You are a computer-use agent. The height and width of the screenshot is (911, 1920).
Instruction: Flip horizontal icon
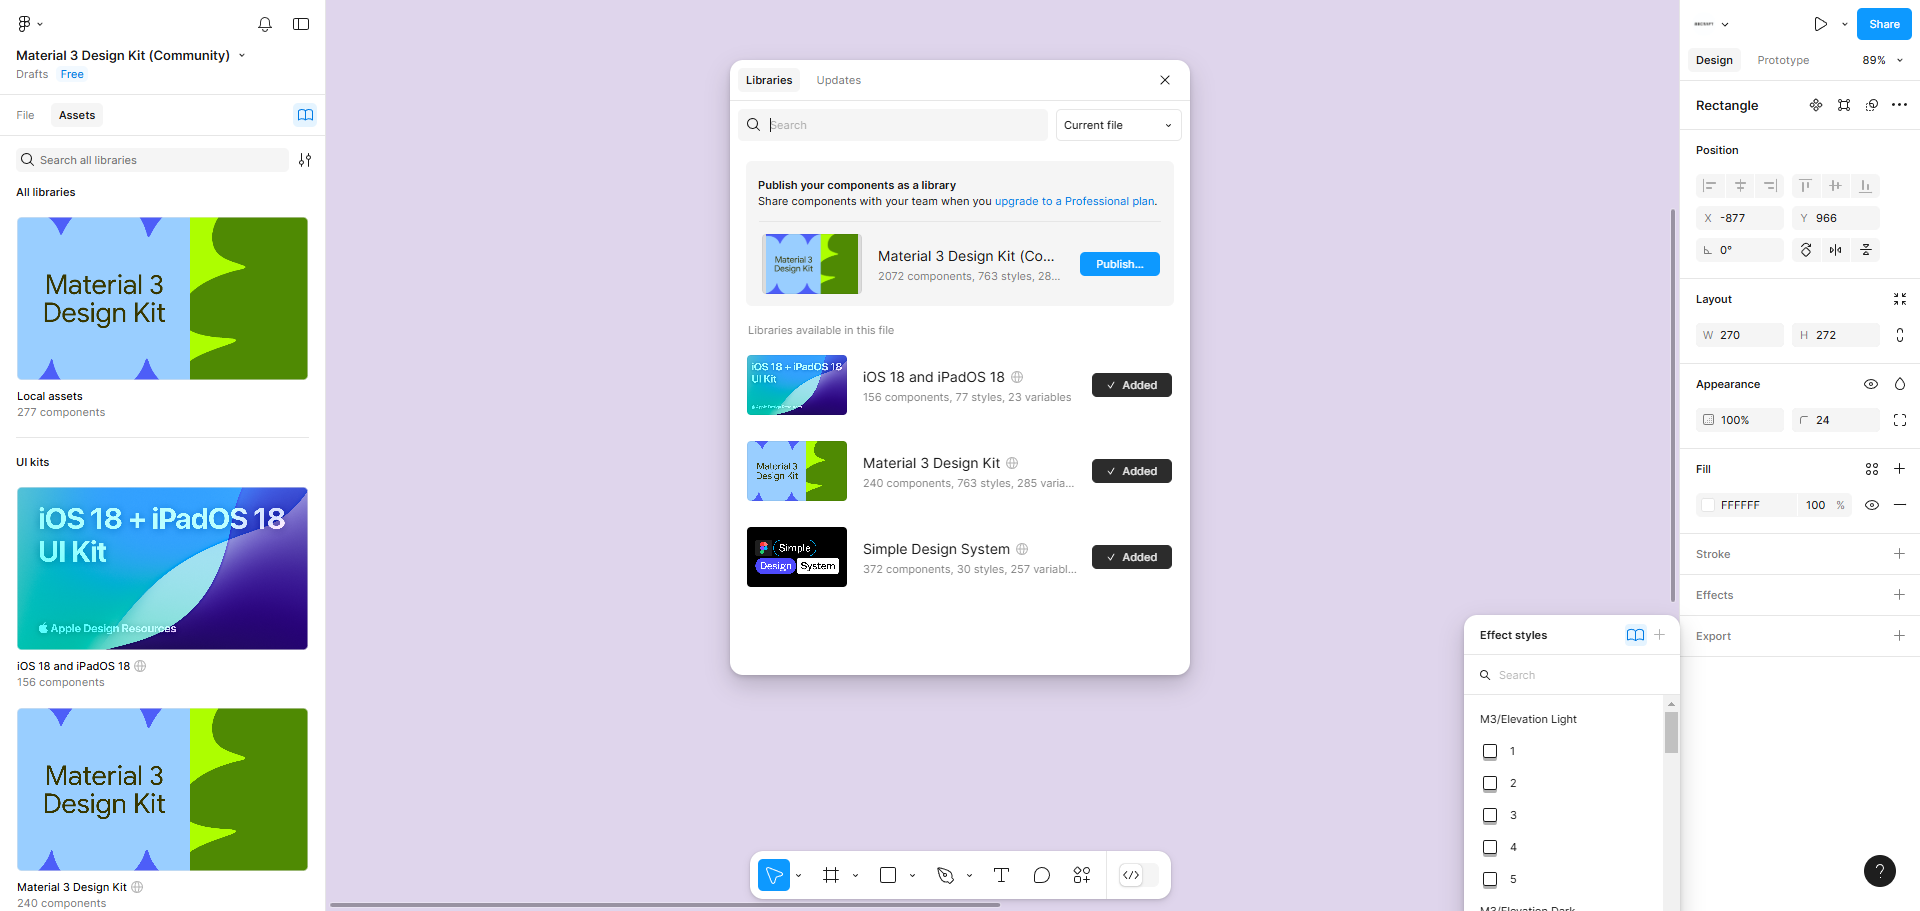[1836, 250]
